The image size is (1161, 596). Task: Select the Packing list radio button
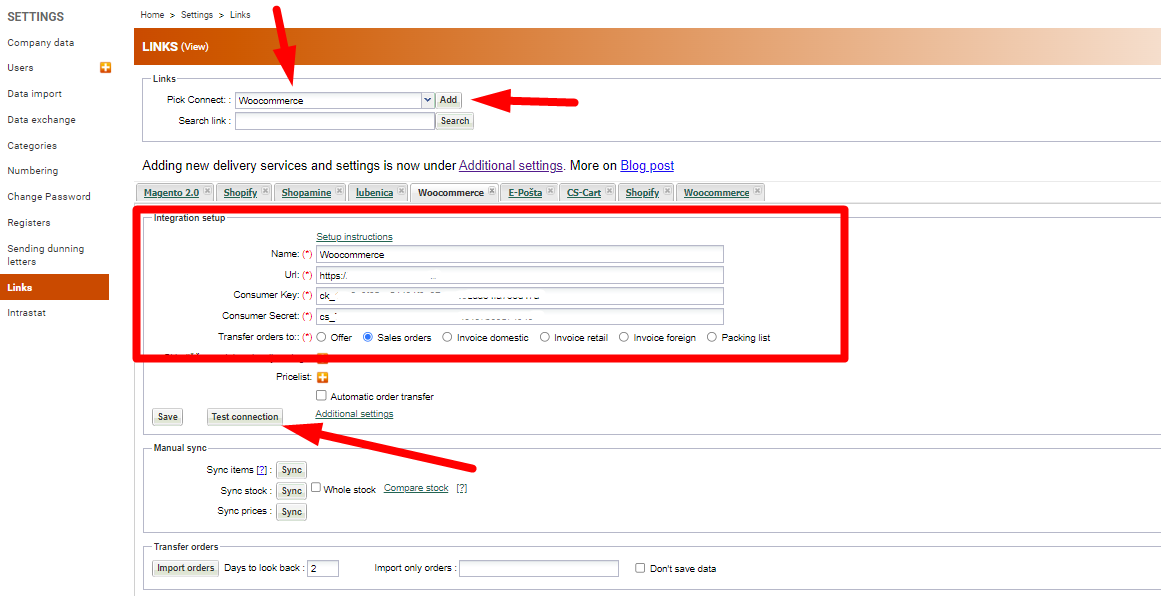pos(712,337)
